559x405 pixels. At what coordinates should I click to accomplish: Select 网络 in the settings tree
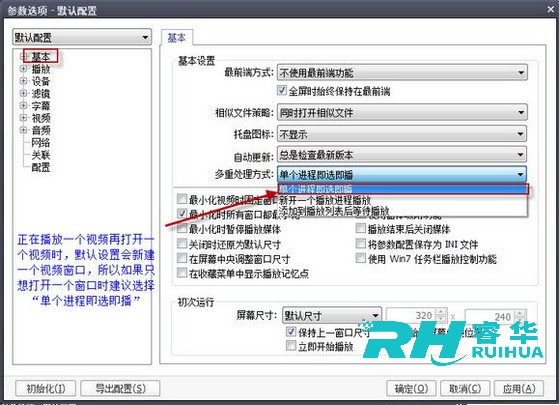(41, 143)
